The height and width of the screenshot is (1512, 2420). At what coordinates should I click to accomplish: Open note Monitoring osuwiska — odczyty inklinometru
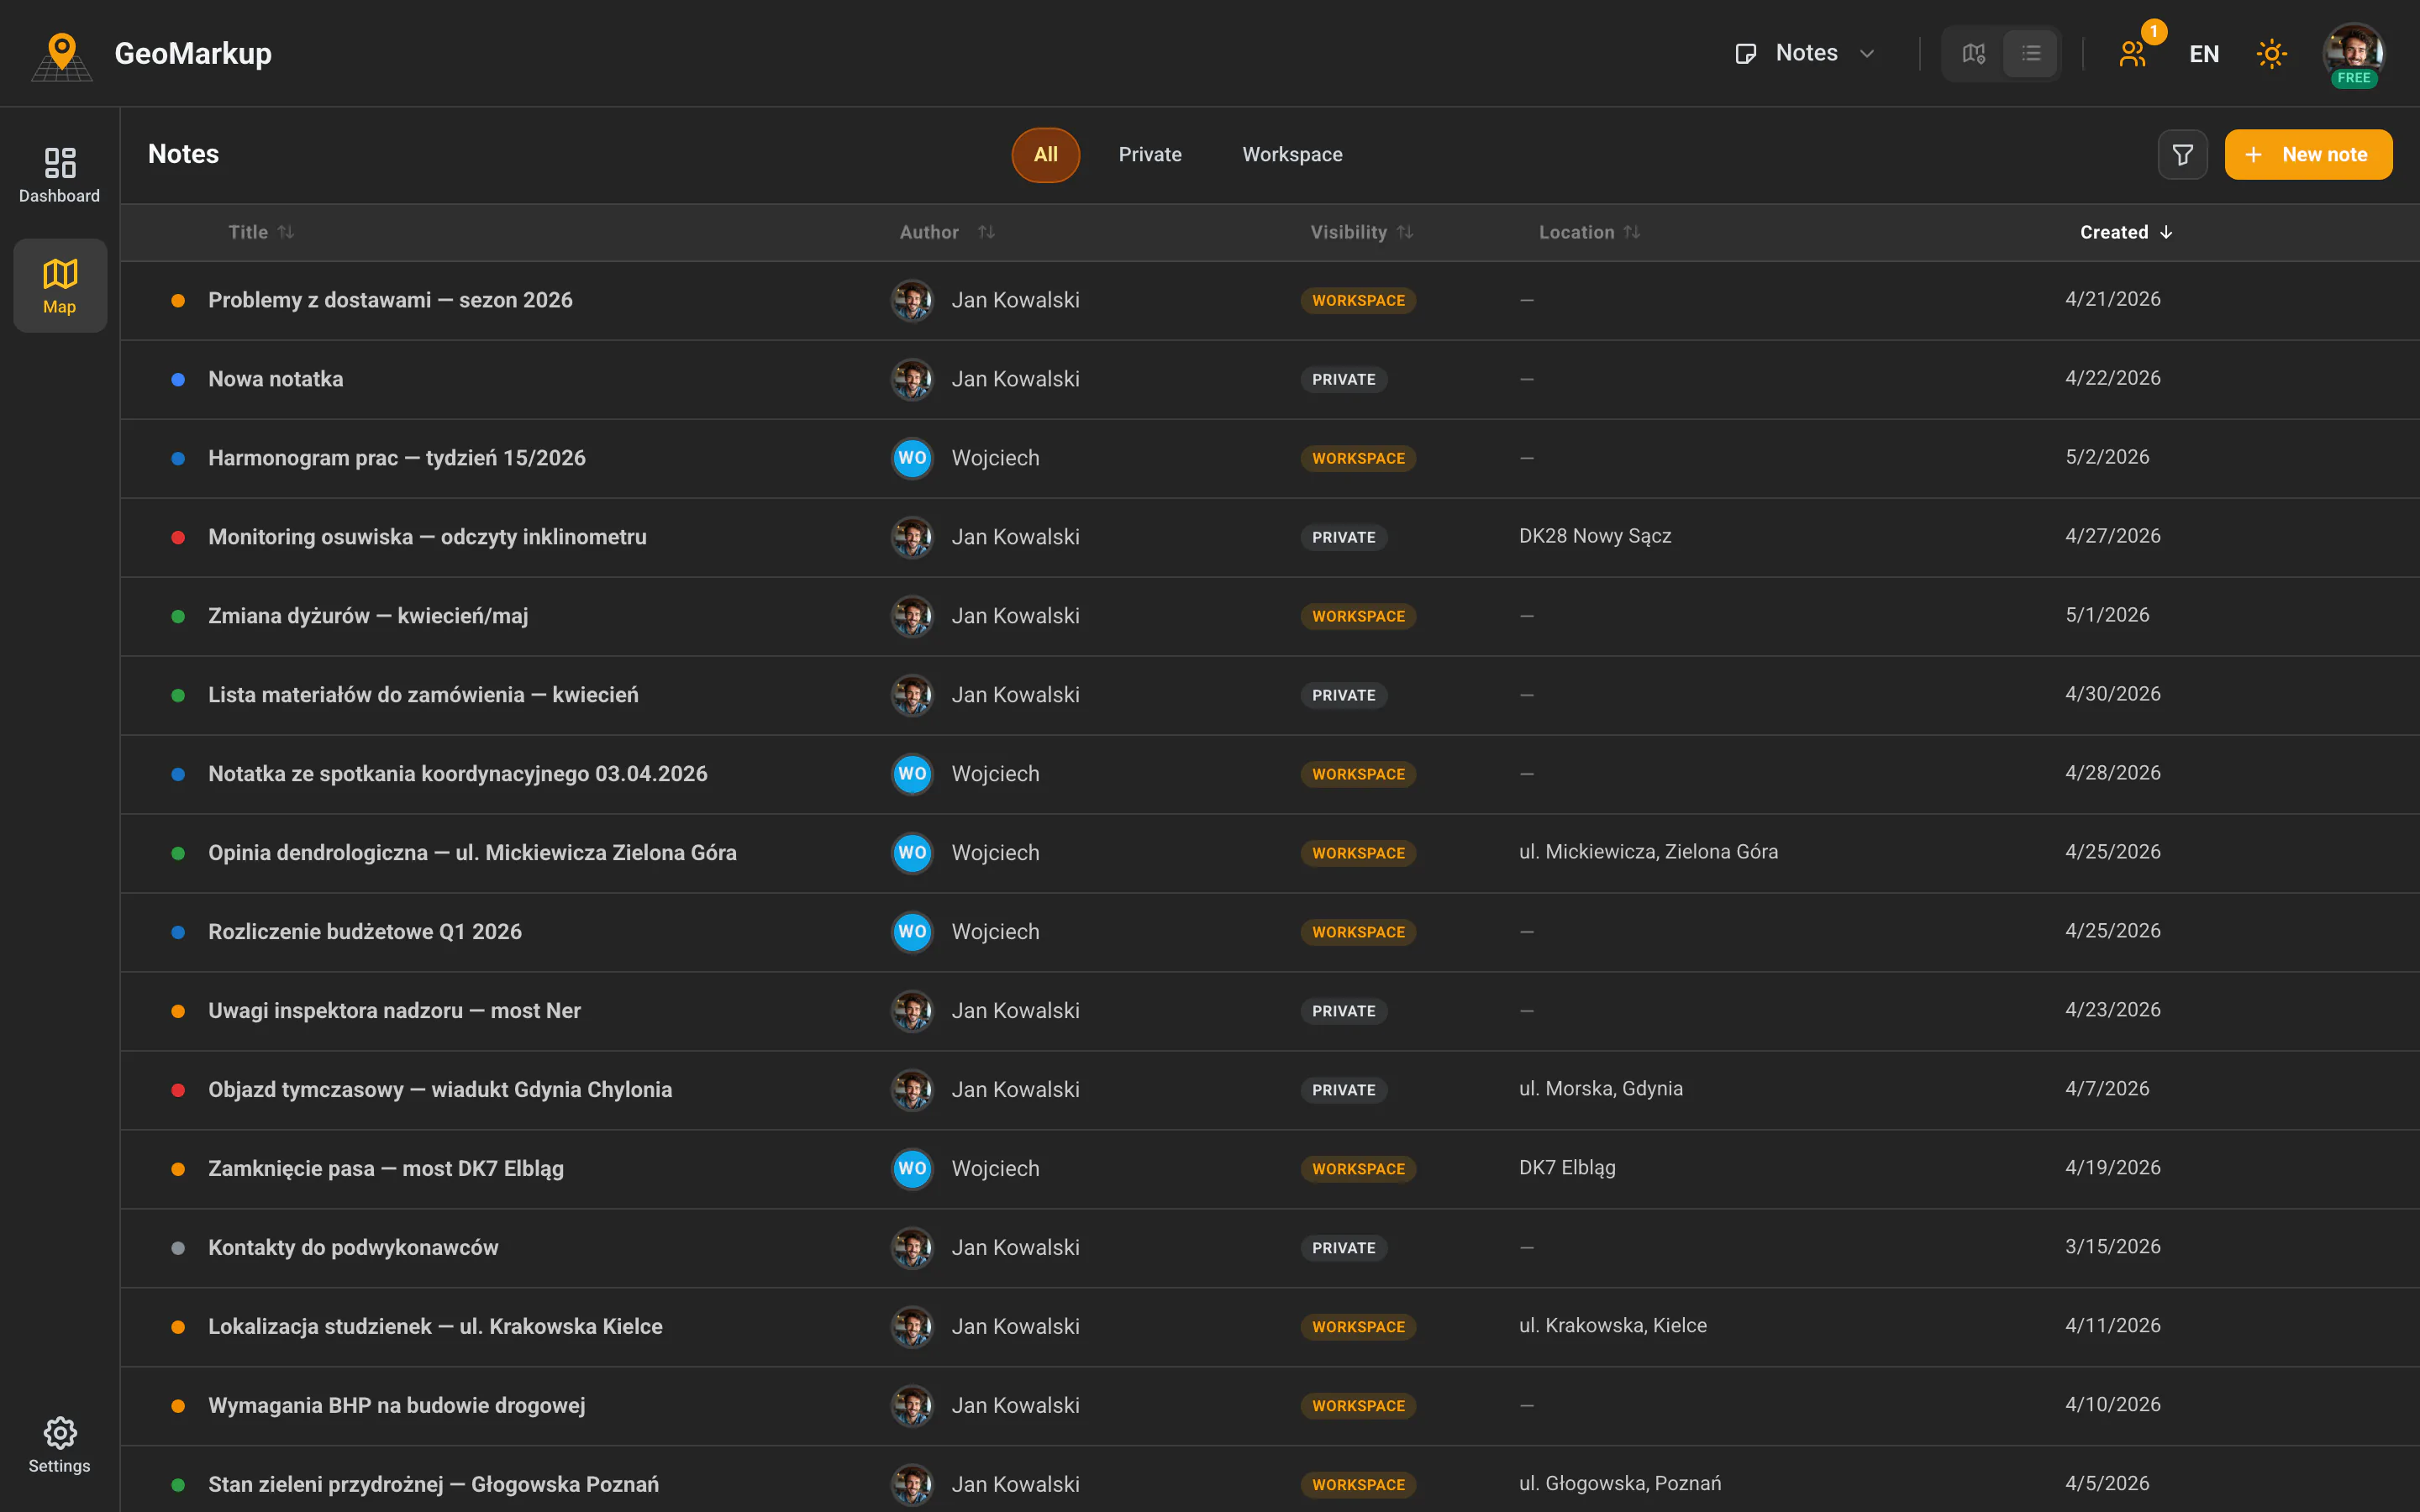[x=427, y=537]
